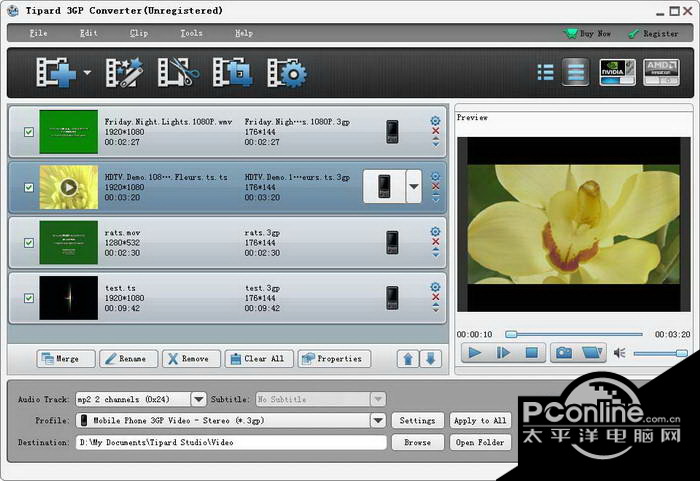
Task: Click the Merge button
Action: point(66,359)
